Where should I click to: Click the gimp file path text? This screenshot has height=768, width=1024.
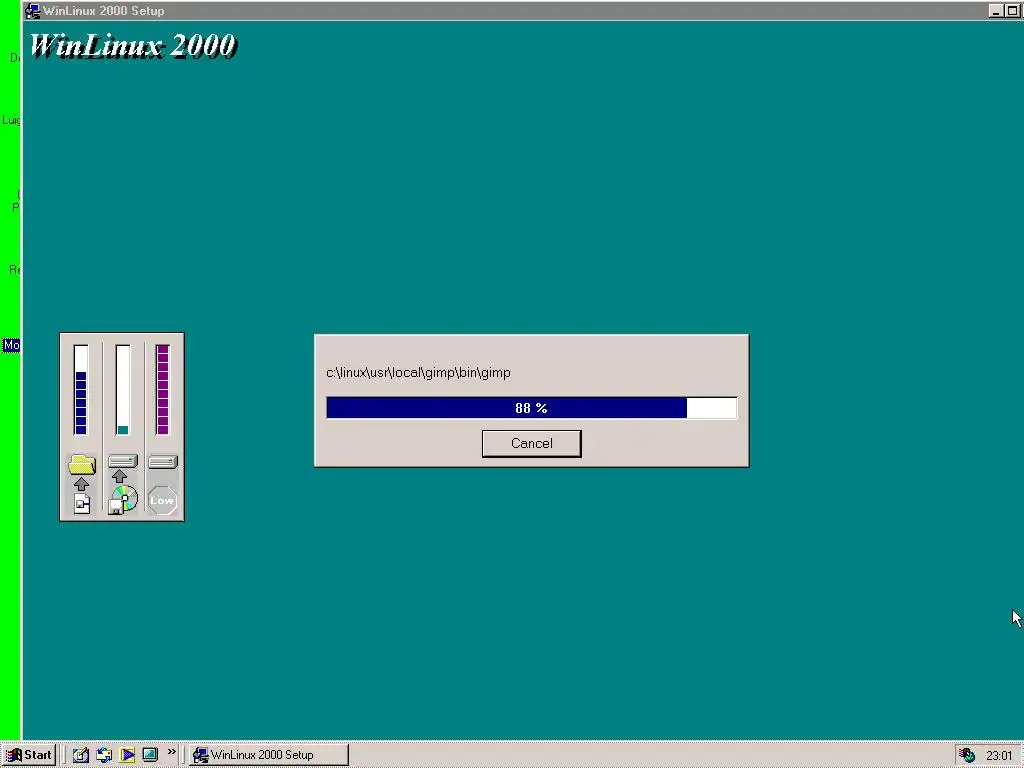[418, 372]
